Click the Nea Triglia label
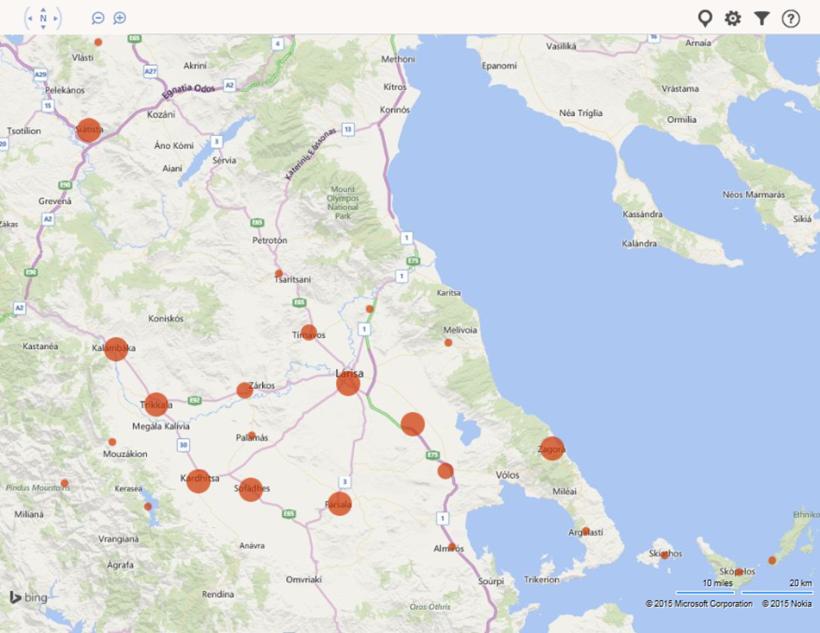Viewport: 820px width, 633px height. pyautogui.click(x=580, y=113)
